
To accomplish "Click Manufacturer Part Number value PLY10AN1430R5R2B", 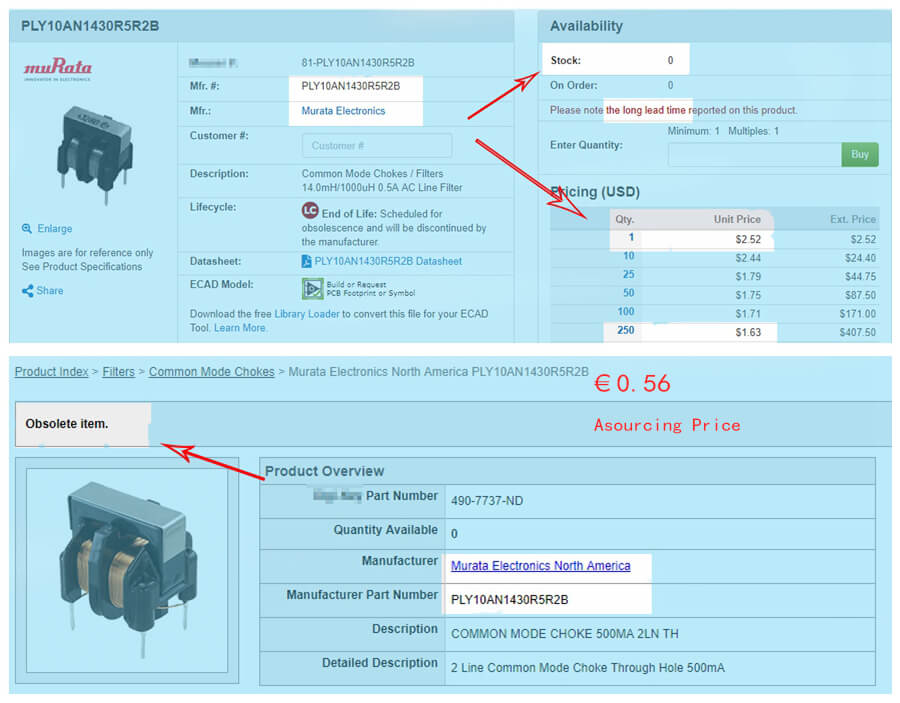I will (x=510, y=600).
